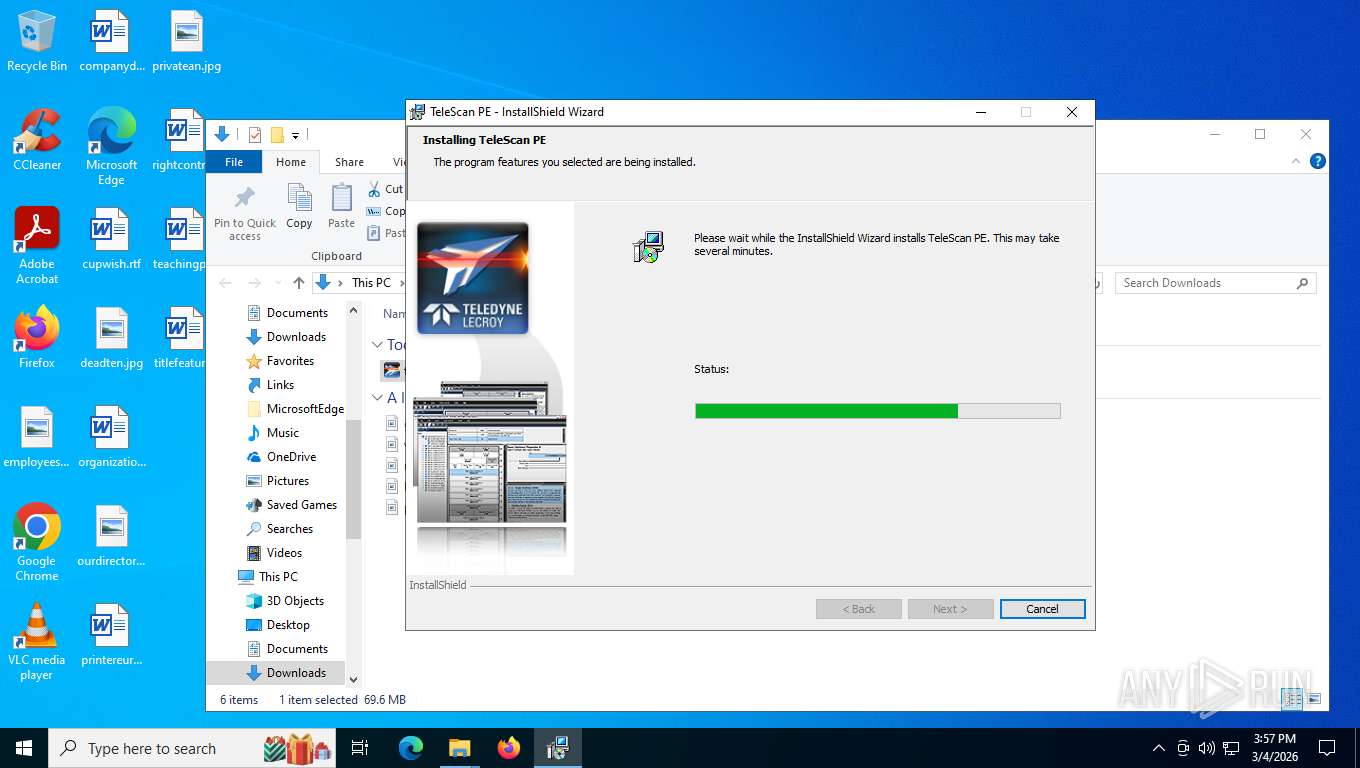Open VLC media player desktop shortcut
The width and height of the screenshot is (1360, 768).
pyautogui.click(x=37, y=642)
